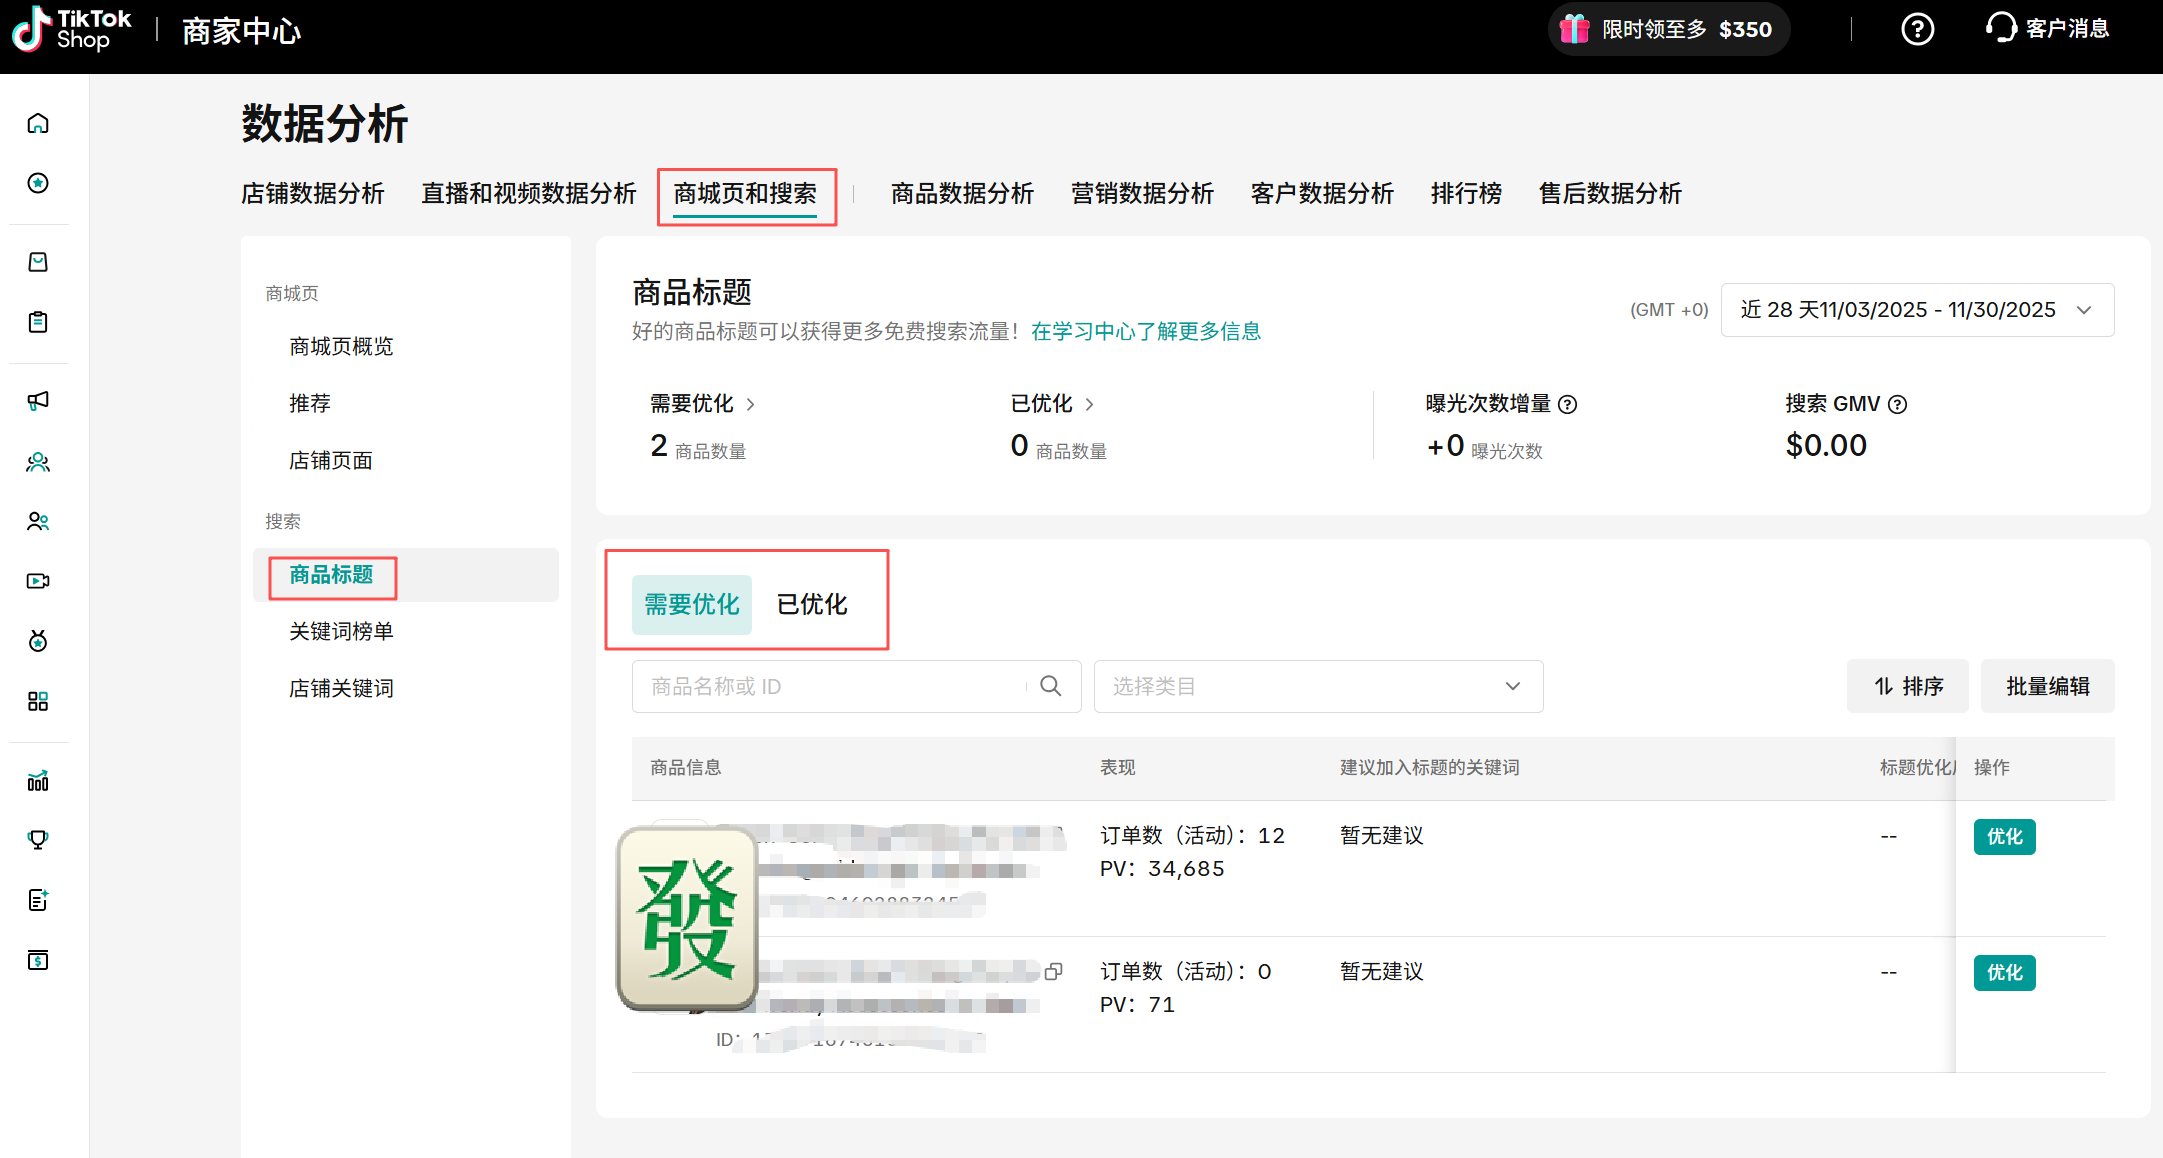Open 店铺页面 in side menu
2163x1158 pixels.
coord(331,460)
